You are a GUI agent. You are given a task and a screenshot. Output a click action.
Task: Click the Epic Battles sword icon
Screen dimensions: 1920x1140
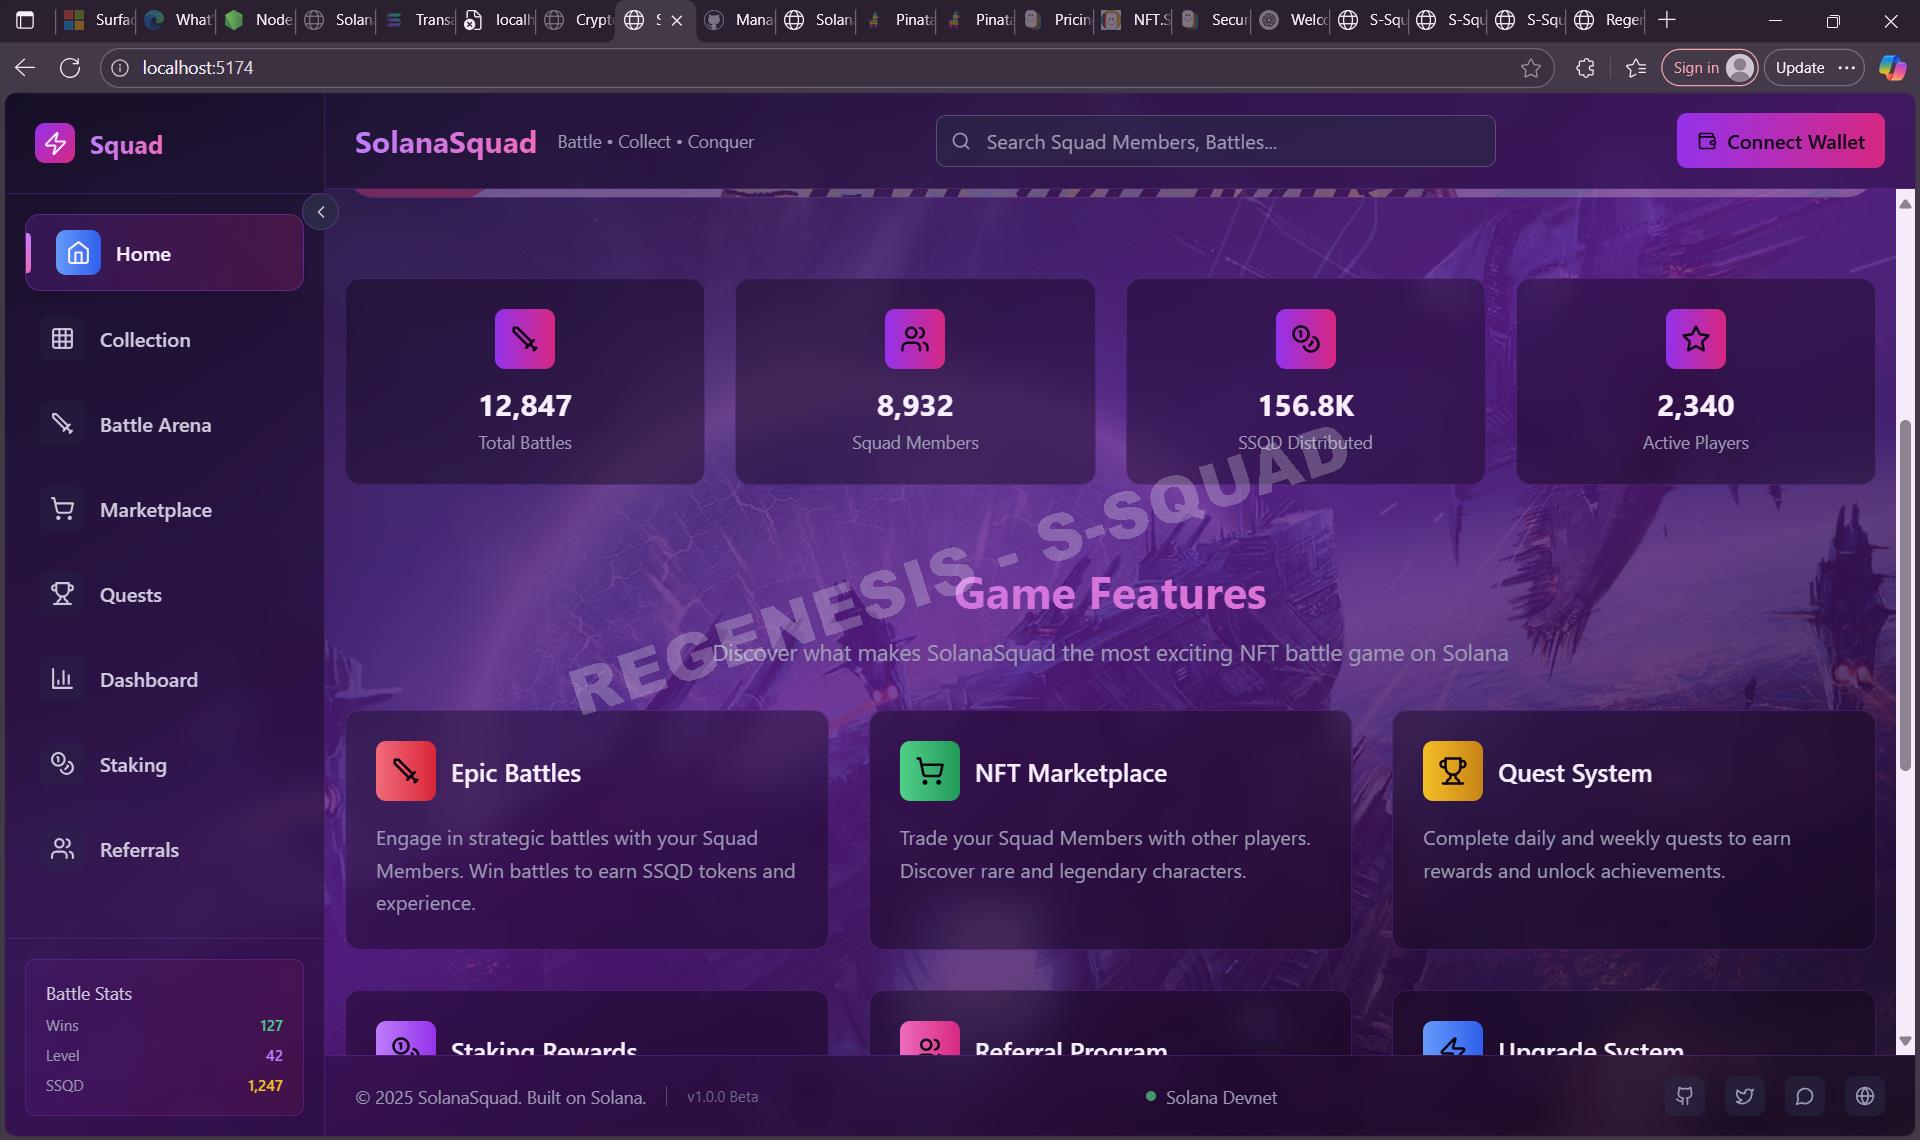click(406, 770)
